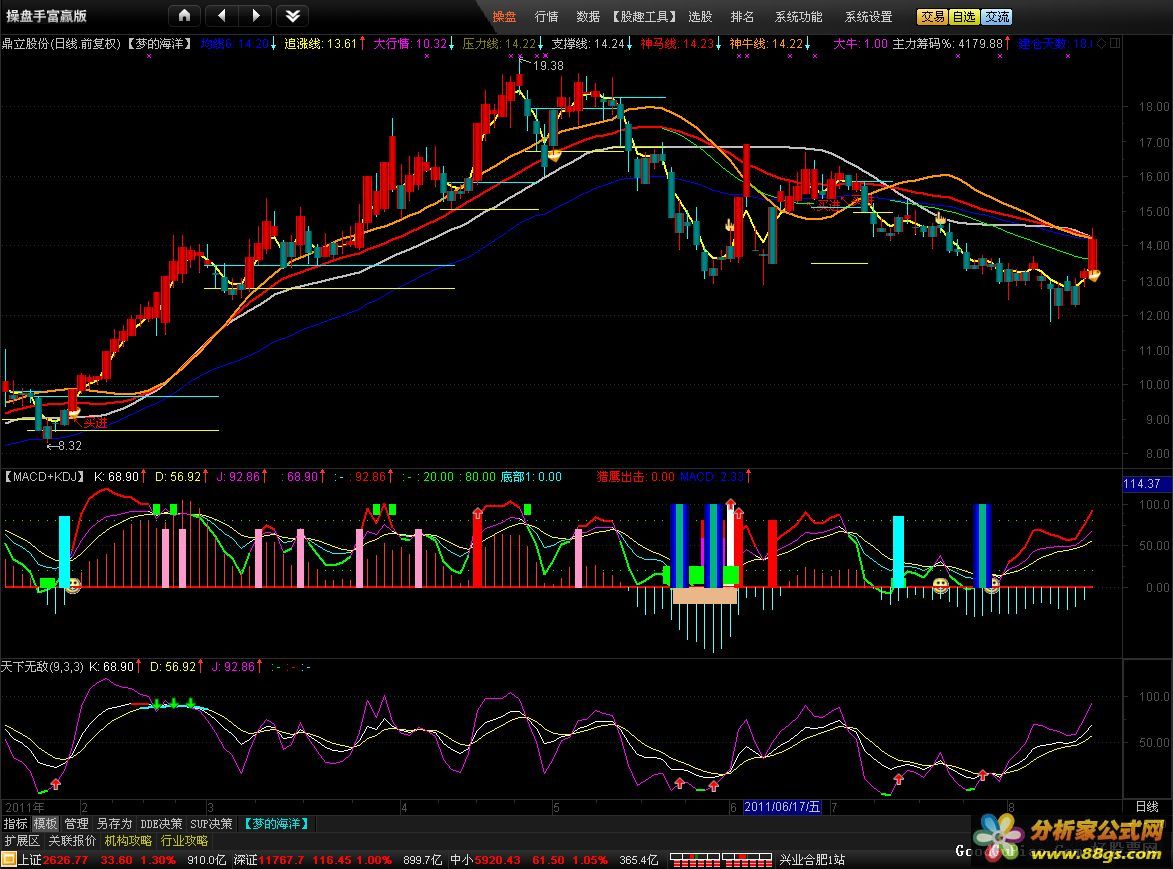
Task: Click the 猎鹰出击: 0.00 indicator label
Action: [635, 476]
